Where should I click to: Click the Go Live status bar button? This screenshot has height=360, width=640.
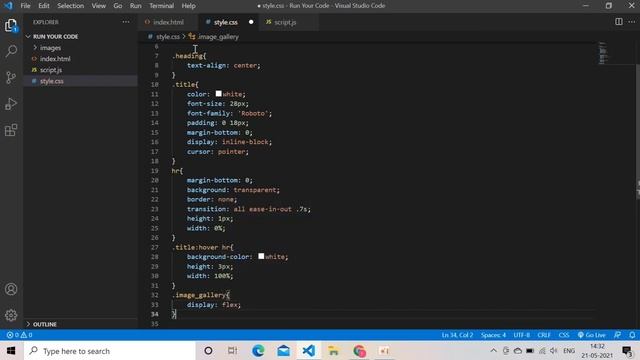coord(591,335)
